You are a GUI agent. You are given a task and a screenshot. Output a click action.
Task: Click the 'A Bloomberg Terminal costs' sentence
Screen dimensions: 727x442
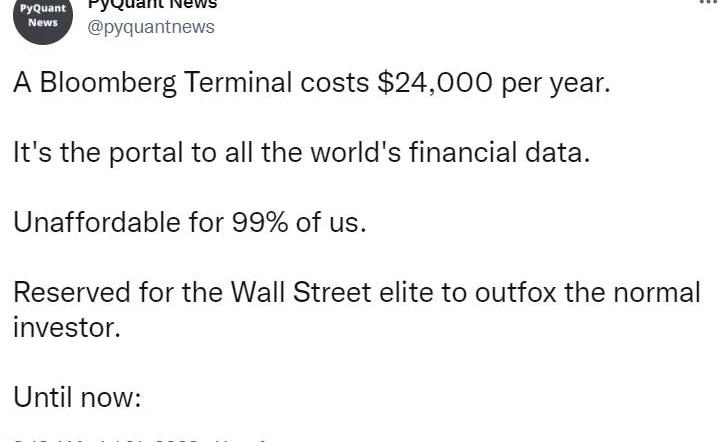(x=312, y=83)
